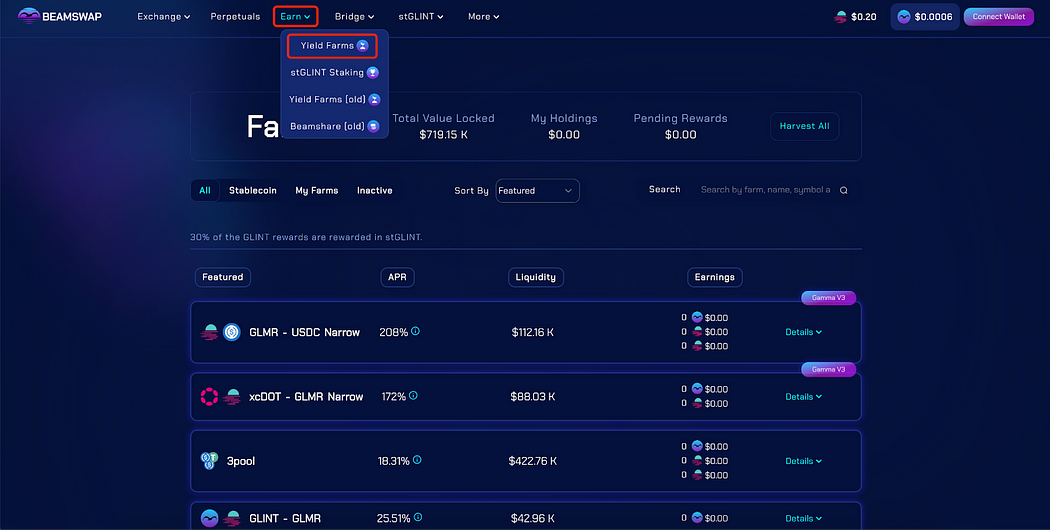1050x530 pixels.
Task: Click the USDC token icon in GLMR - USDC row
Action: tap(232, 332)
